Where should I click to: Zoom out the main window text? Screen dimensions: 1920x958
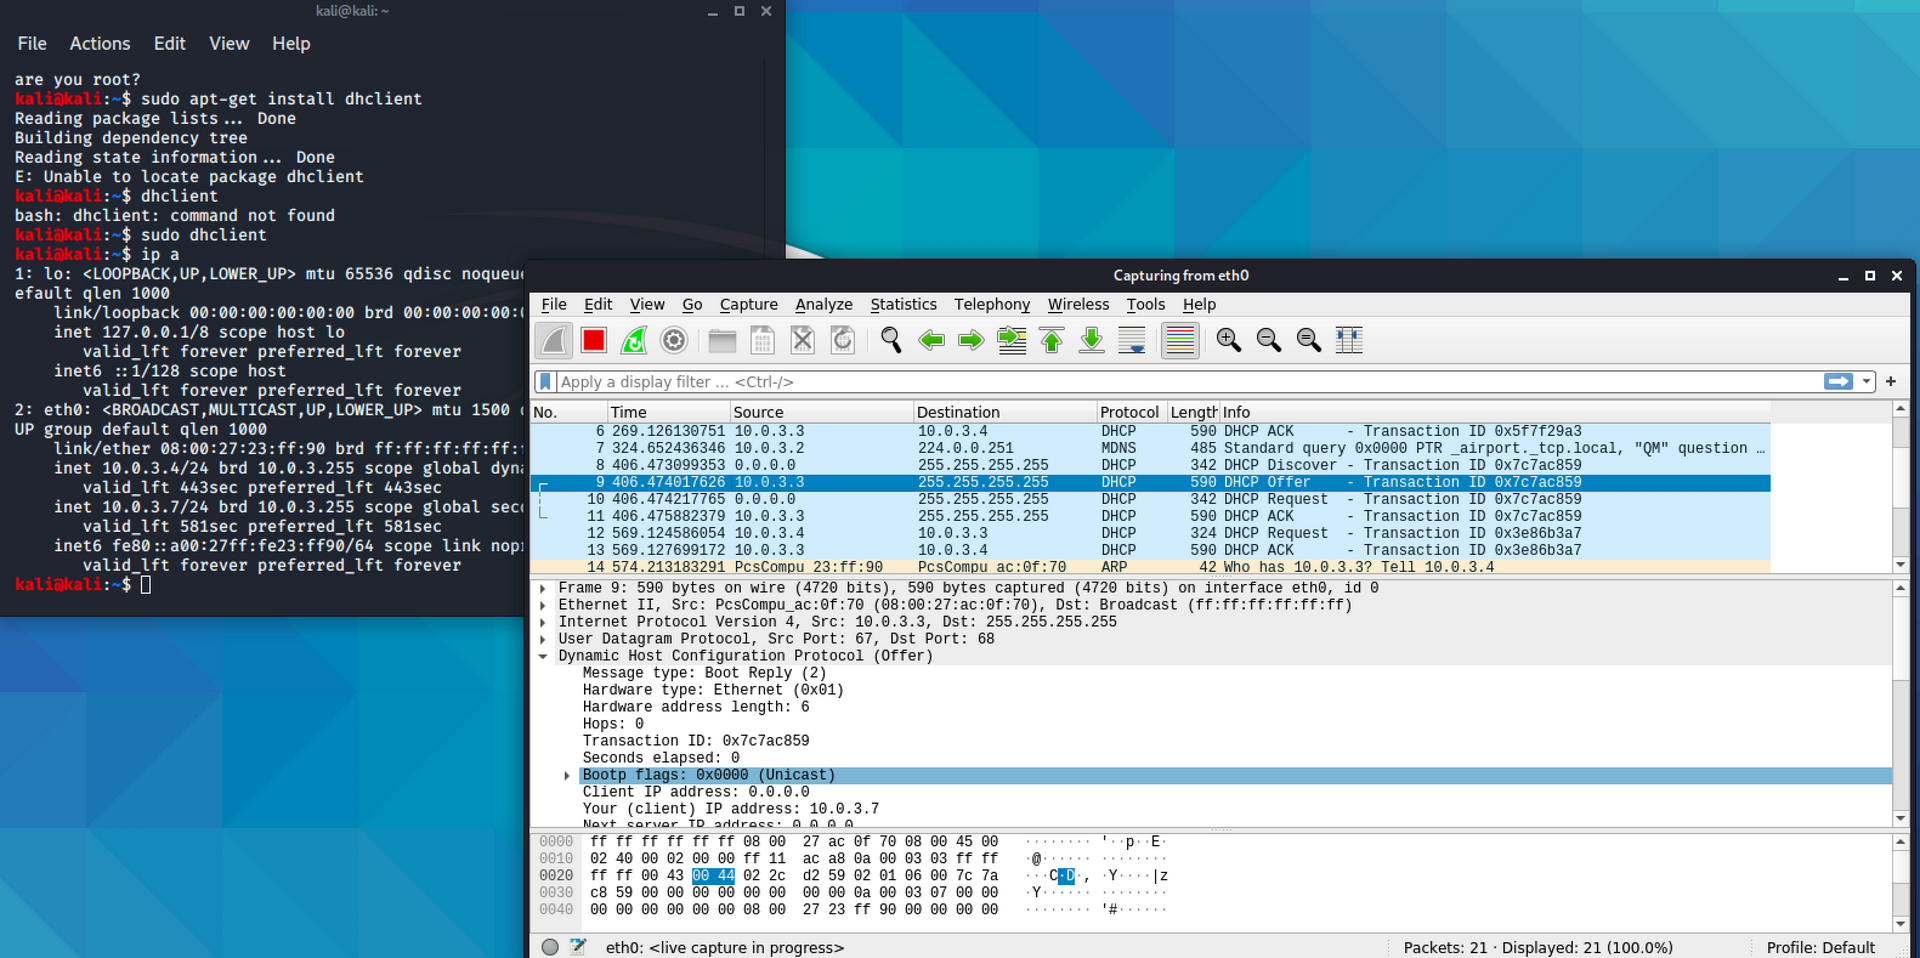1268,341
